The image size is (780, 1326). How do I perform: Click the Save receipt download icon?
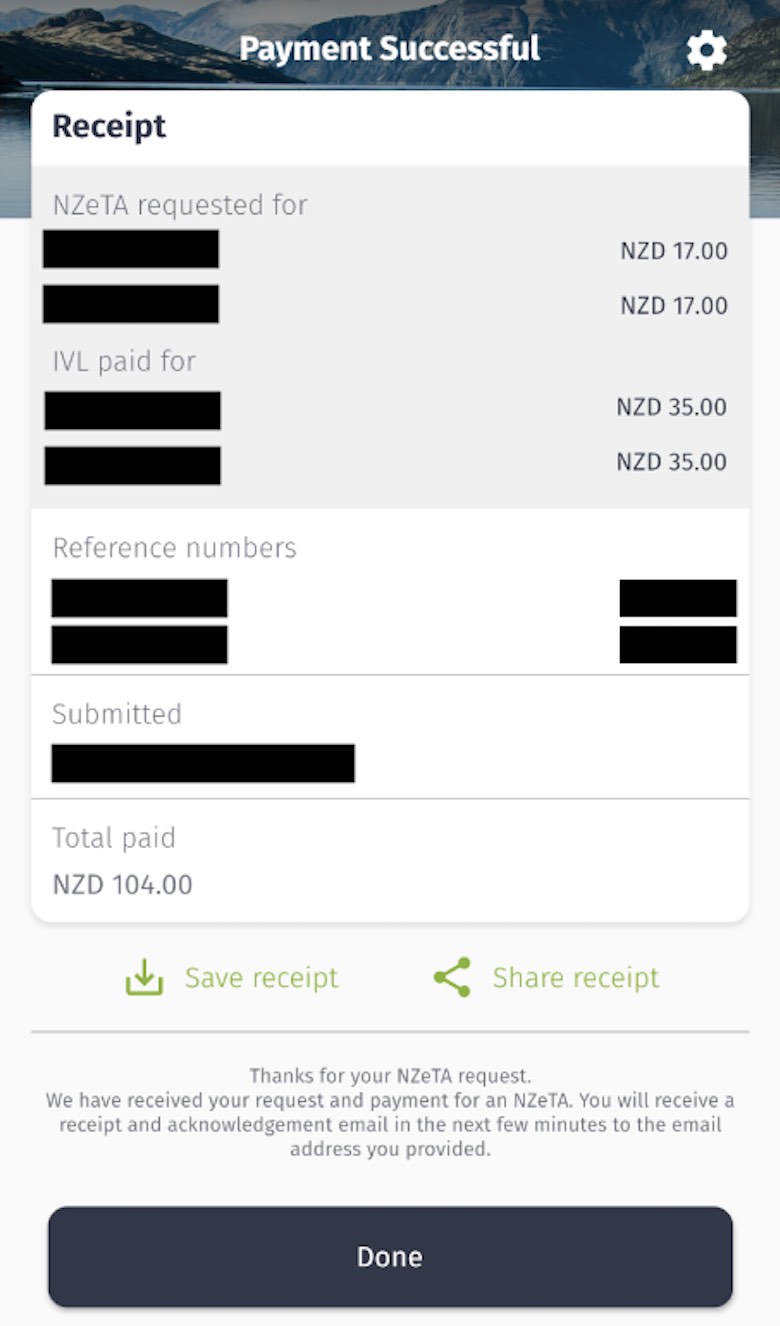(x=144, y=977)
